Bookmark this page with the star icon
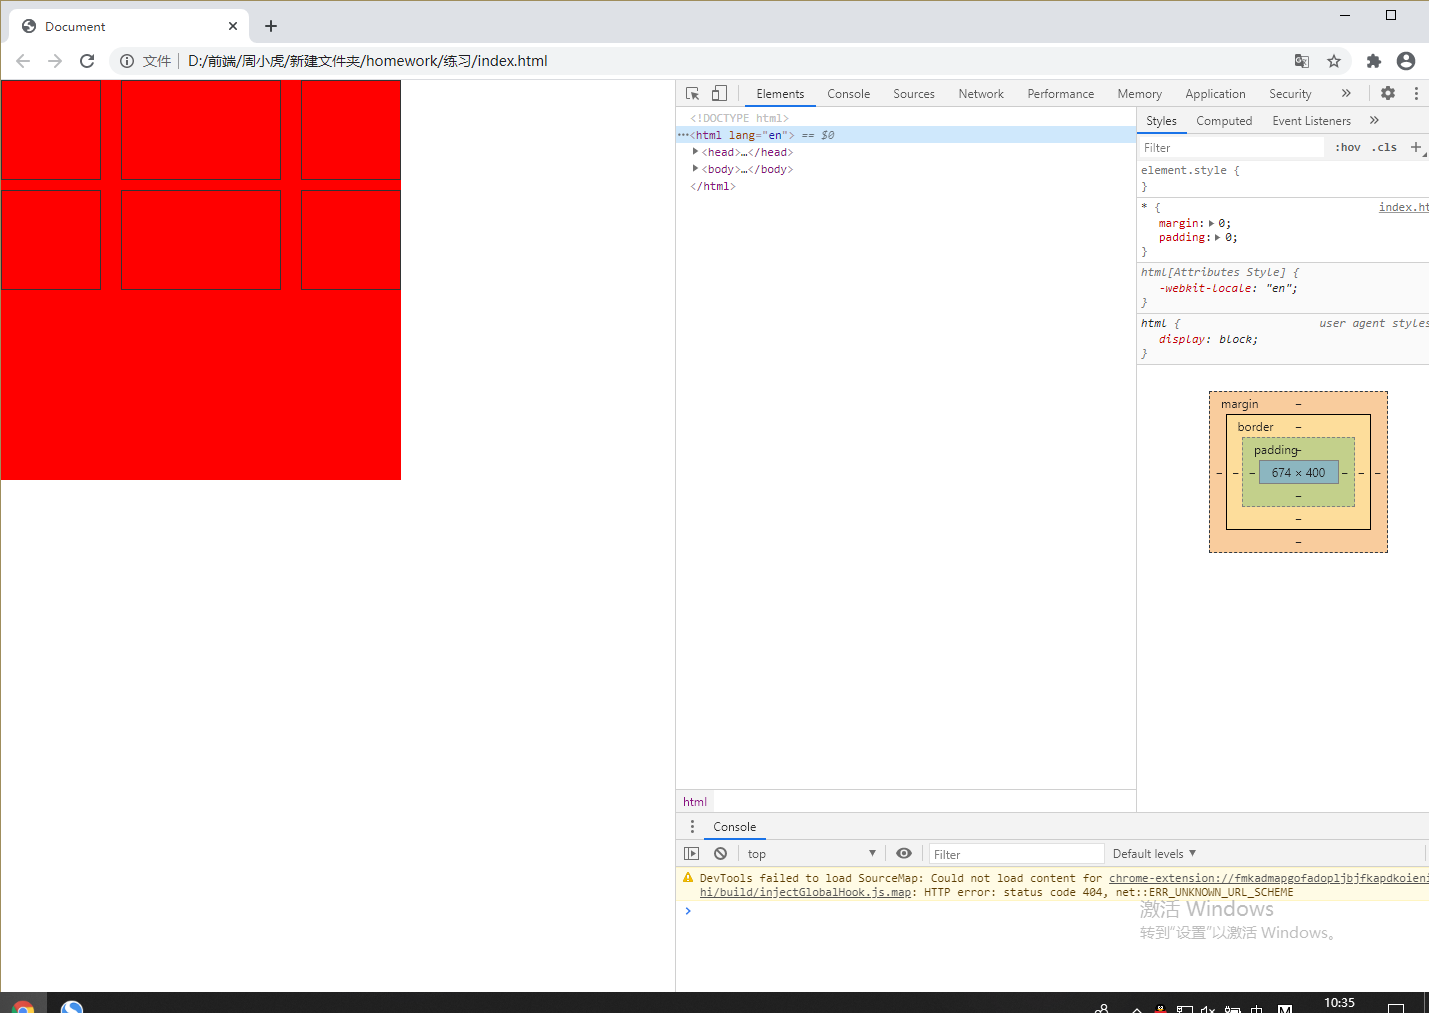The width and height of the screenshot is (1429, 1013). (x=1334, y=61)
